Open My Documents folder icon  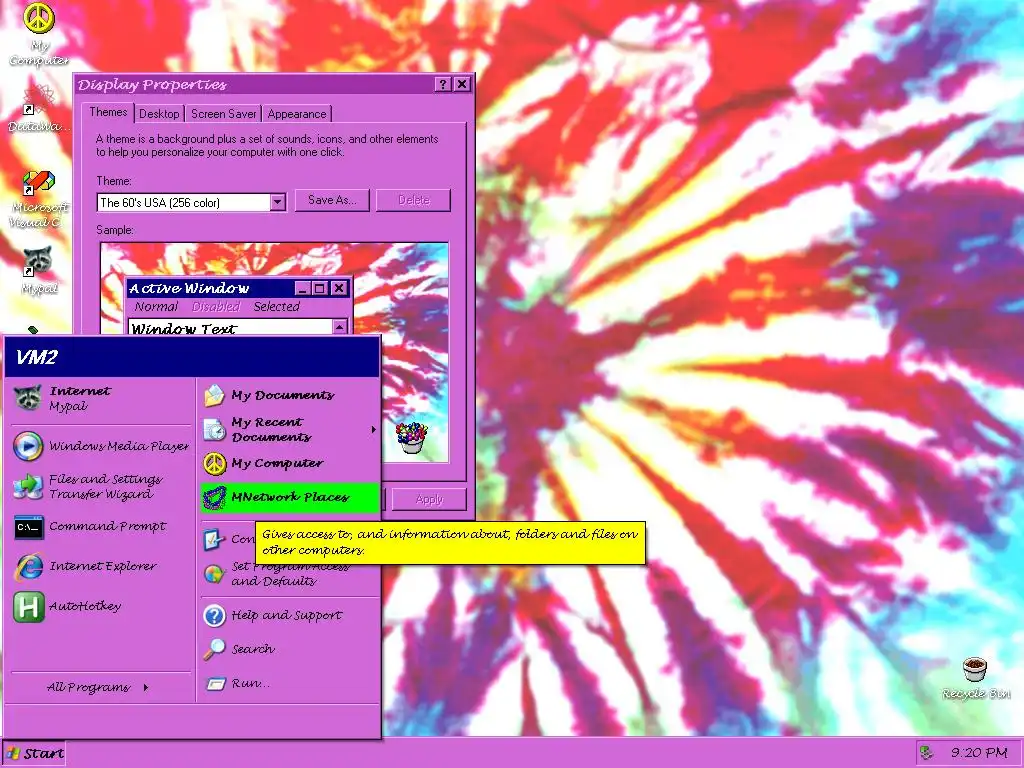click(x=214, y=396)
